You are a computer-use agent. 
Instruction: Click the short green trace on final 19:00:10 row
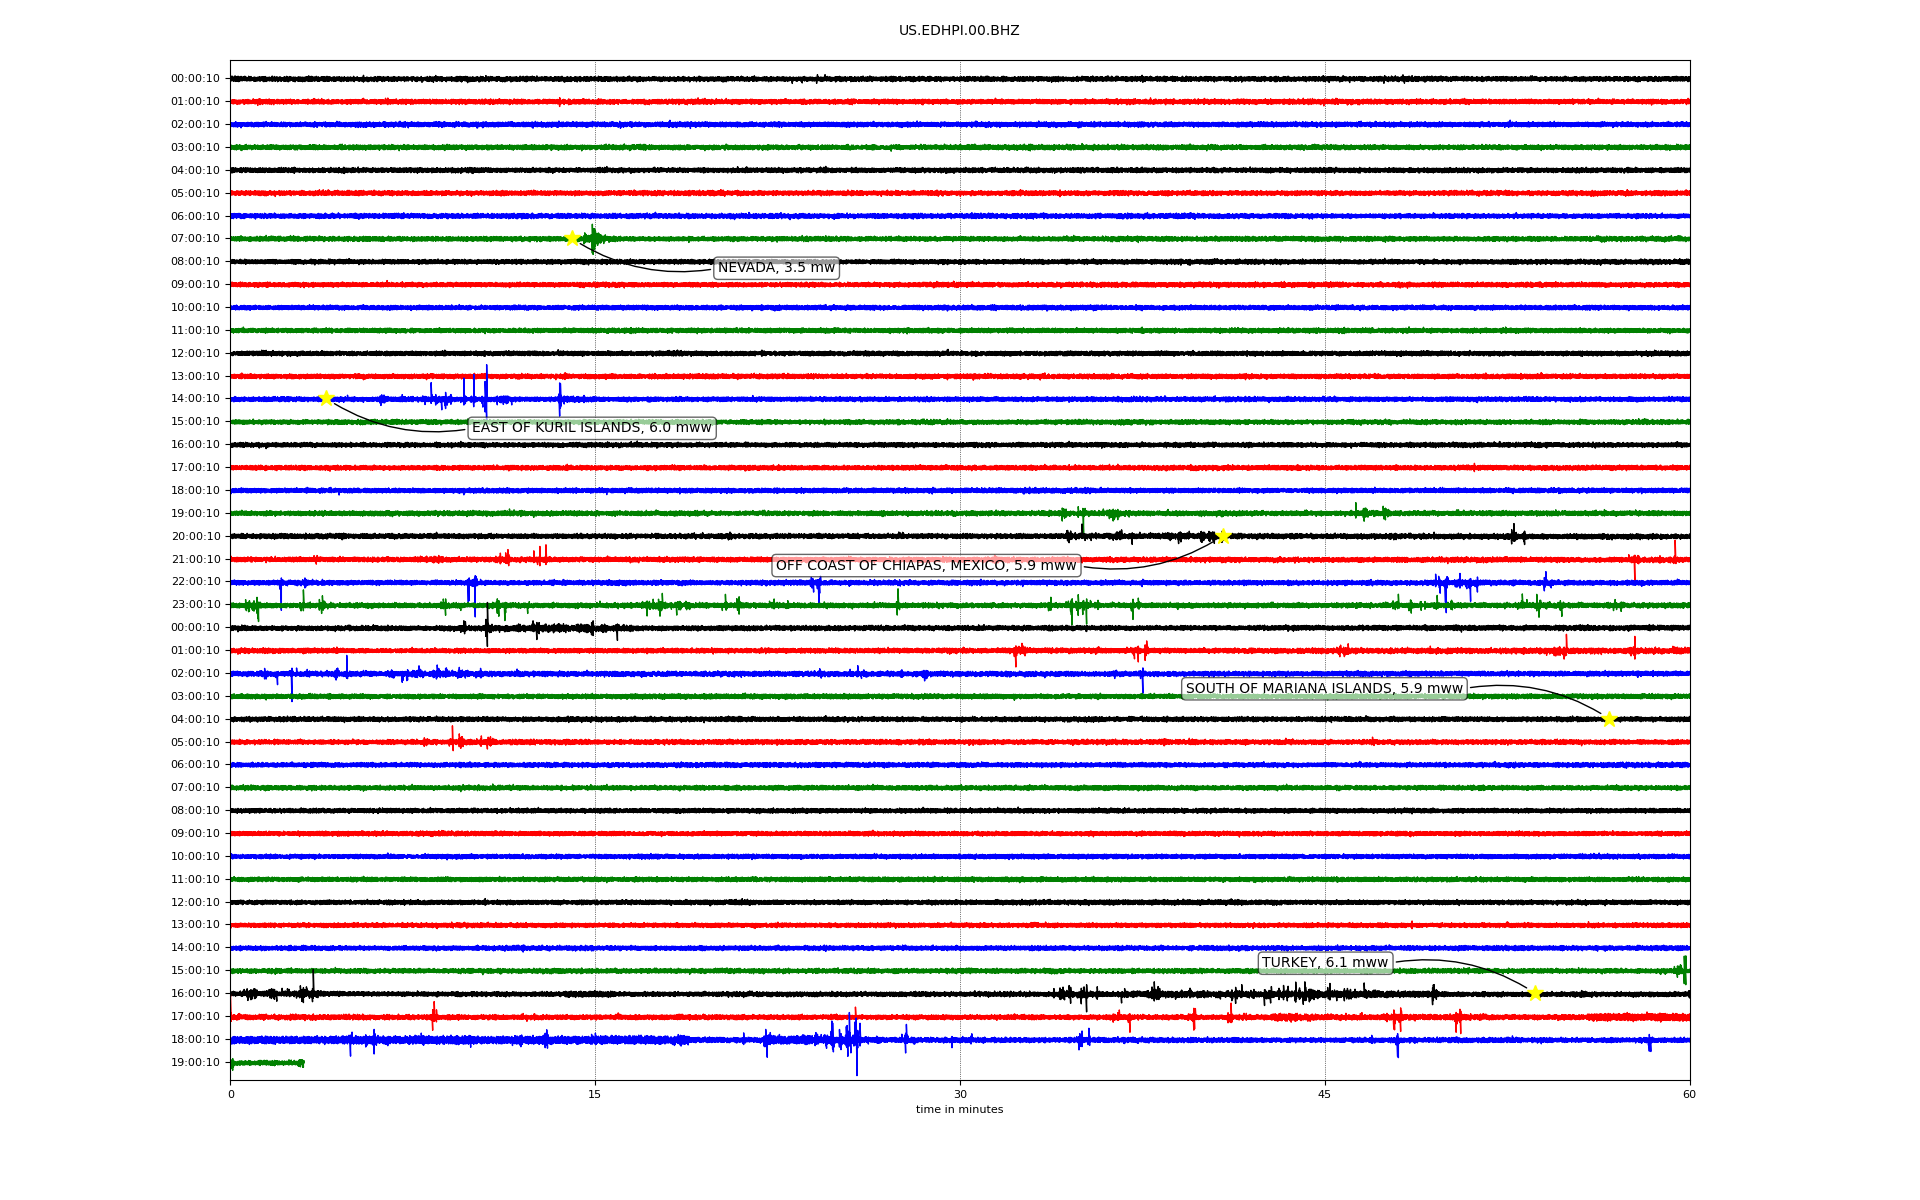point(267,1063)
